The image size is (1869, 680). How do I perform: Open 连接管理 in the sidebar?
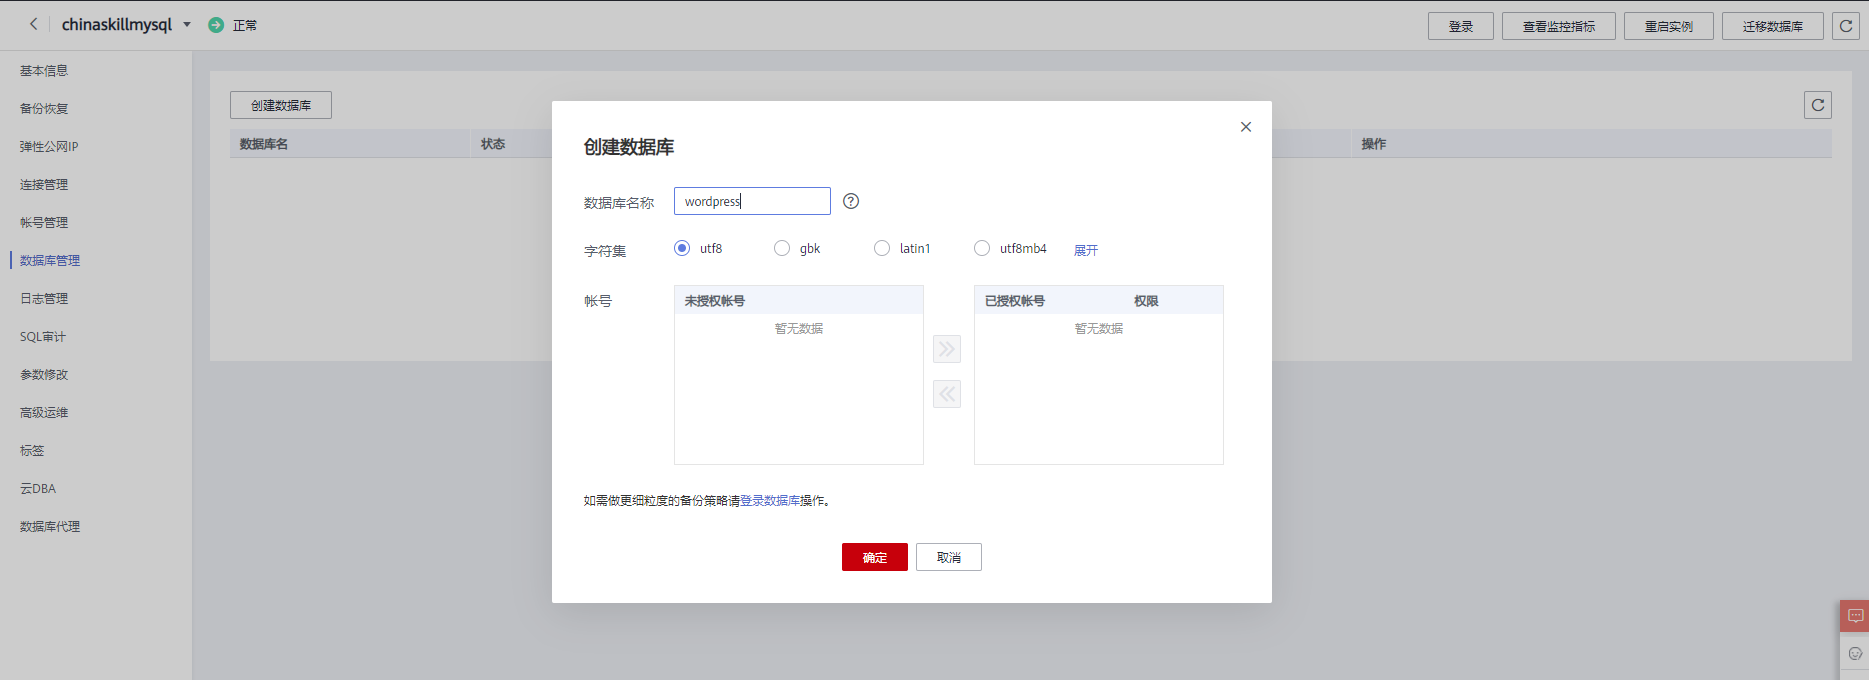[44, 185]
